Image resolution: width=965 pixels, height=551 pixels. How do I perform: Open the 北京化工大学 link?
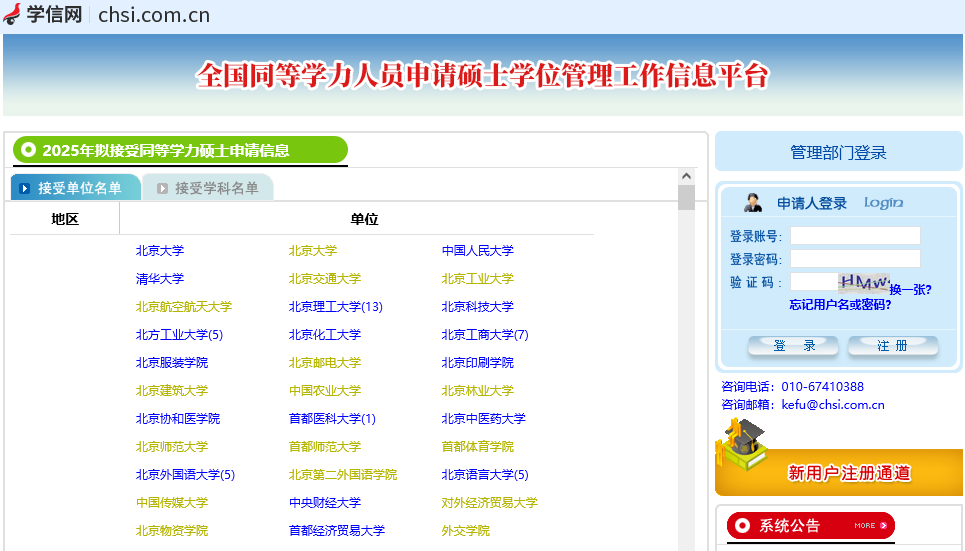(325, 334)
